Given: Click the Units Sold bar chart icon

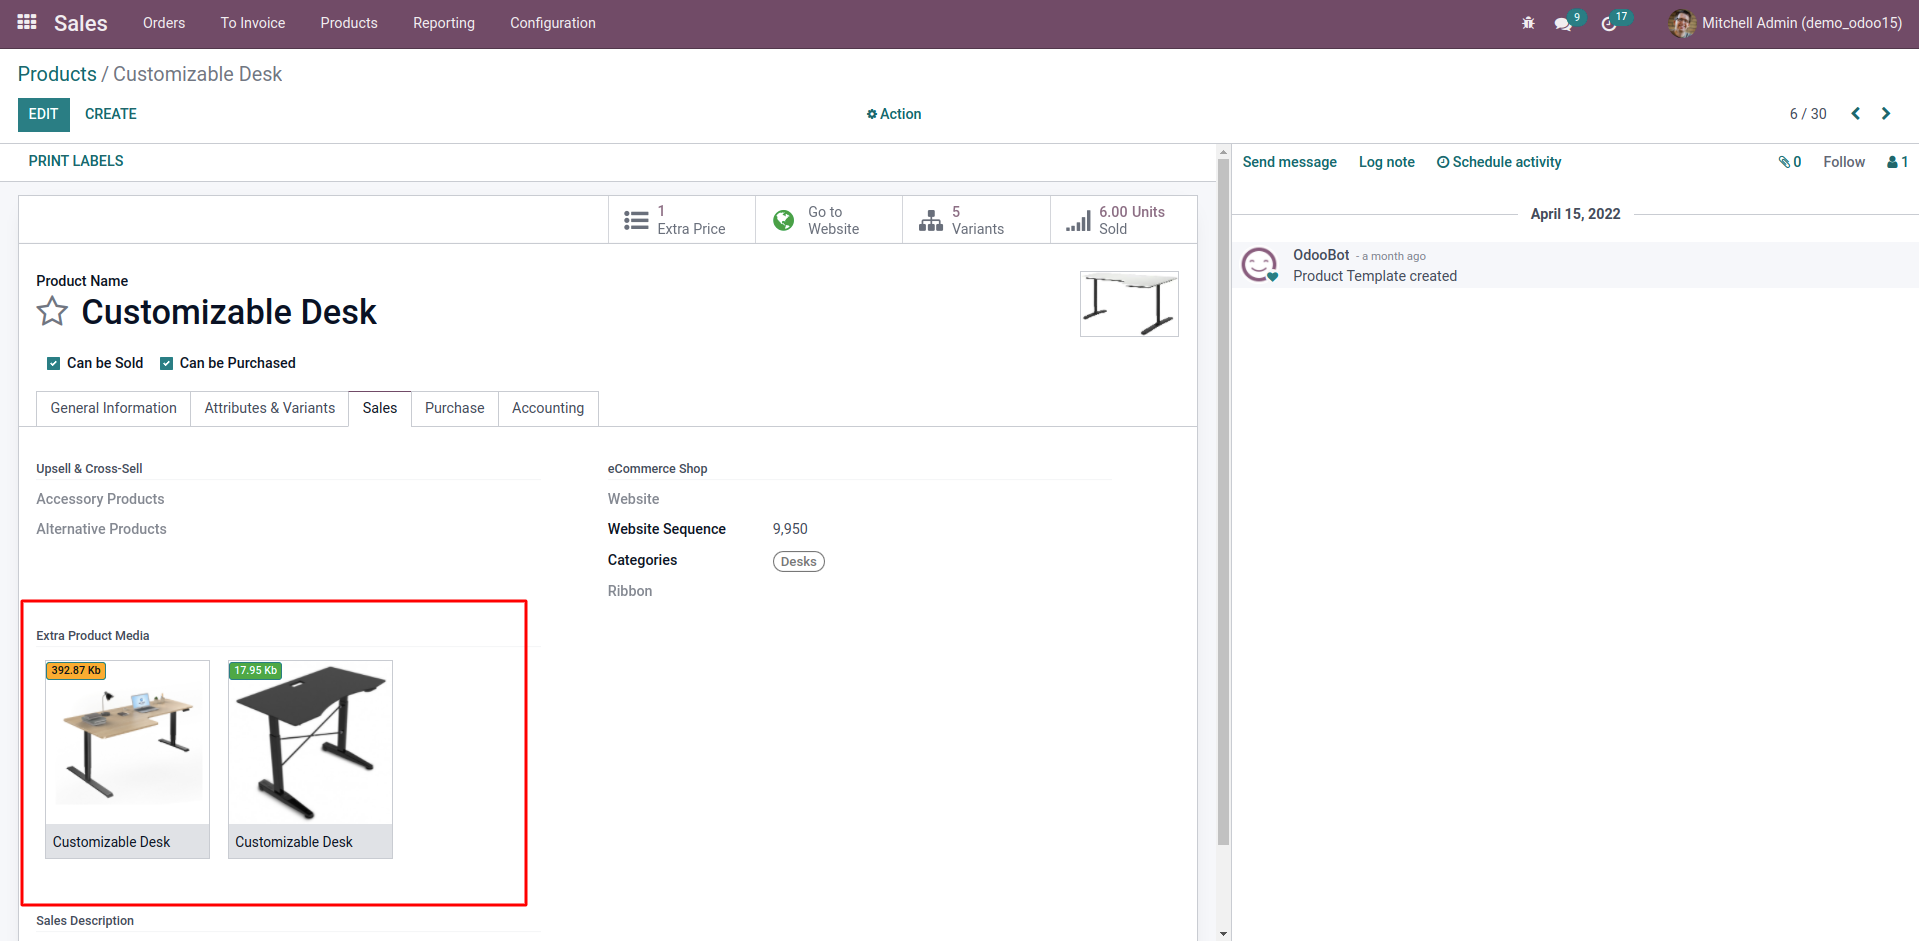Looking at the screenshot, I should [x=1078, y=220].
